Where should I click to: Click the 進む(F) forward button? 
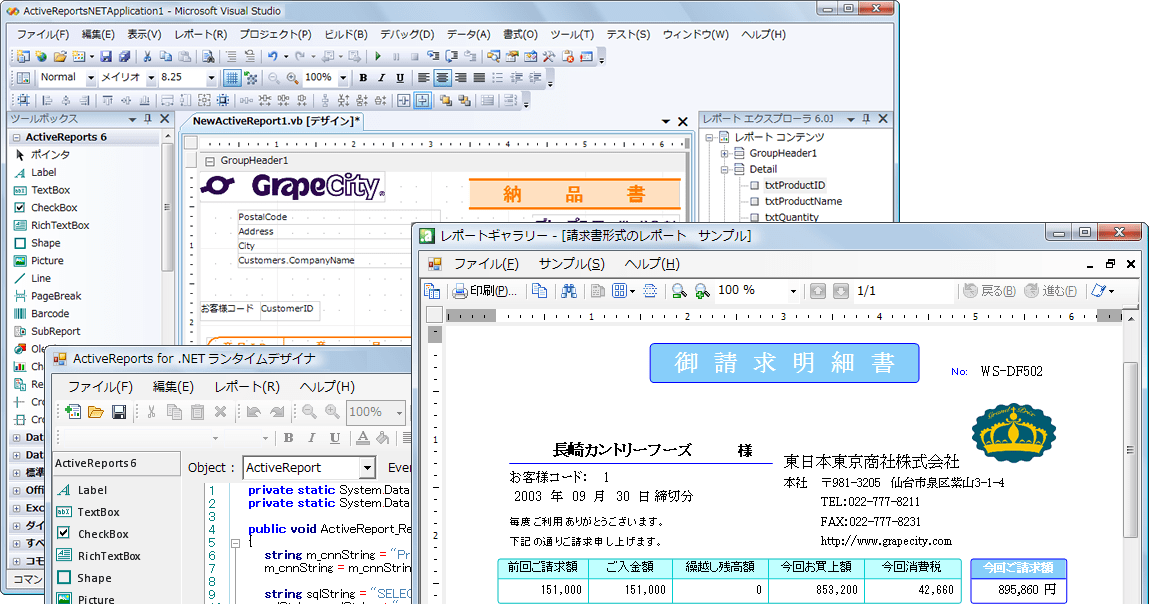[x=1050, y=291]
